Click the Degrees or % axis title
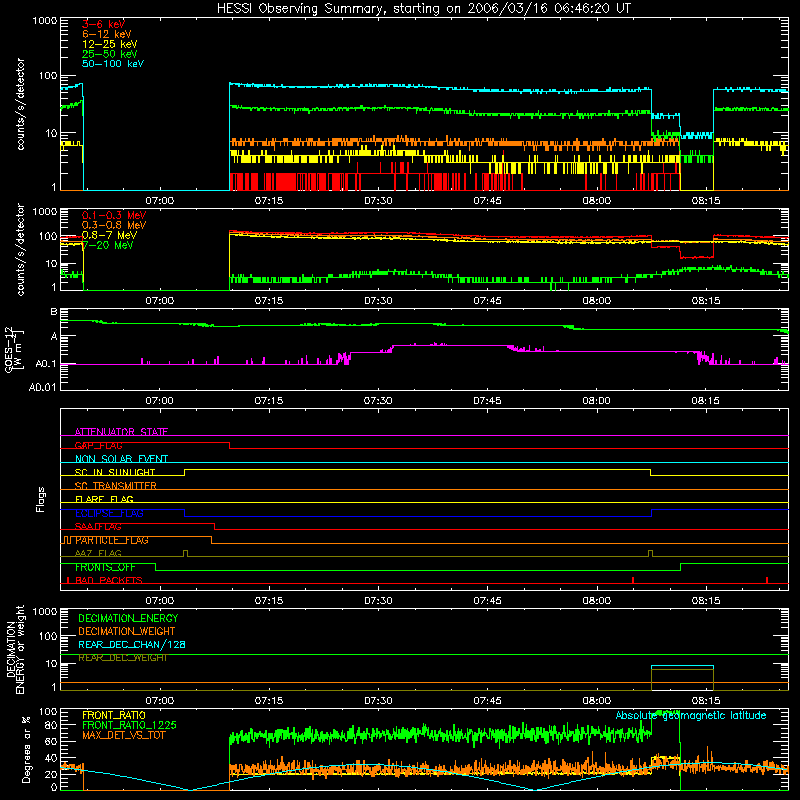This screenshot has height=800, width=800. 26,749
